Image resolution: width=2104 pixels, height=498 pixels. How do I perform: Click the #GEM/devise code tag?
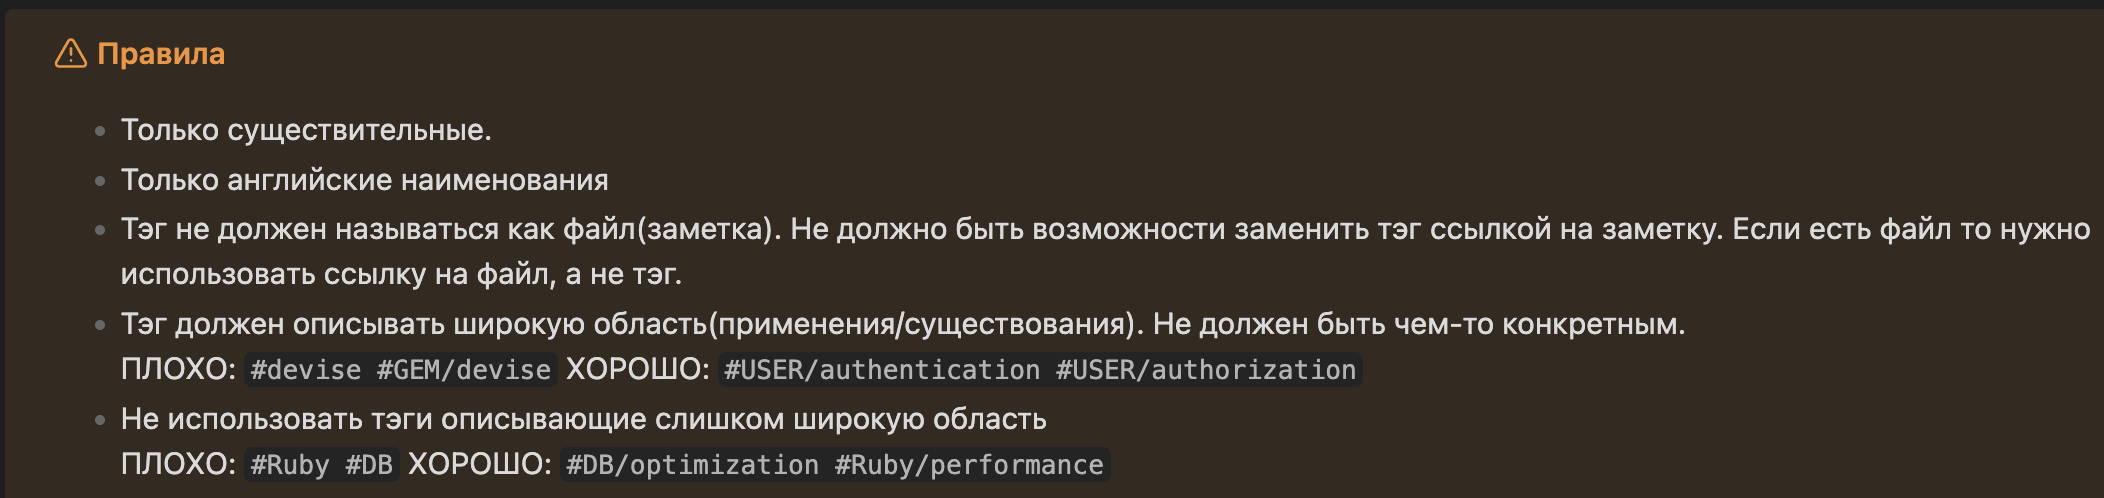[x=464, y=370]
